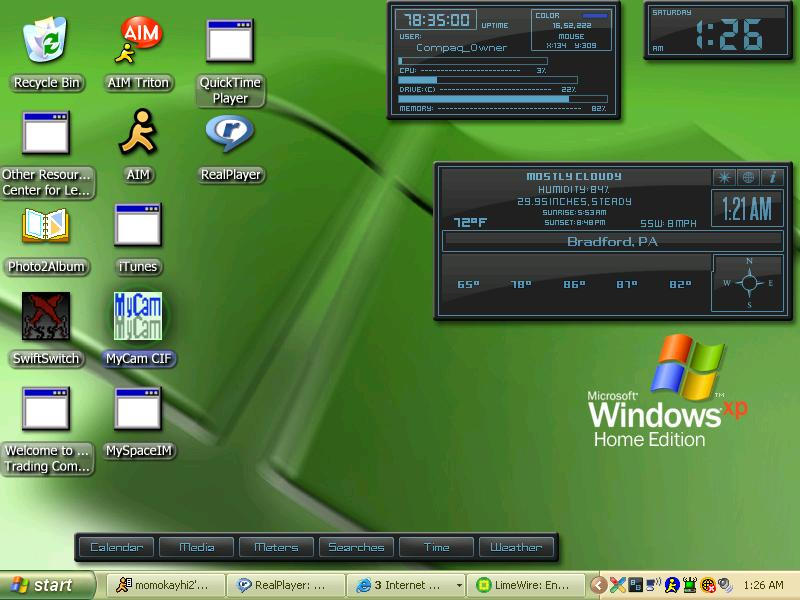Select the MyCam CIF desktop icon
Screen dimensions: 800x600
[x=138, y=316]
